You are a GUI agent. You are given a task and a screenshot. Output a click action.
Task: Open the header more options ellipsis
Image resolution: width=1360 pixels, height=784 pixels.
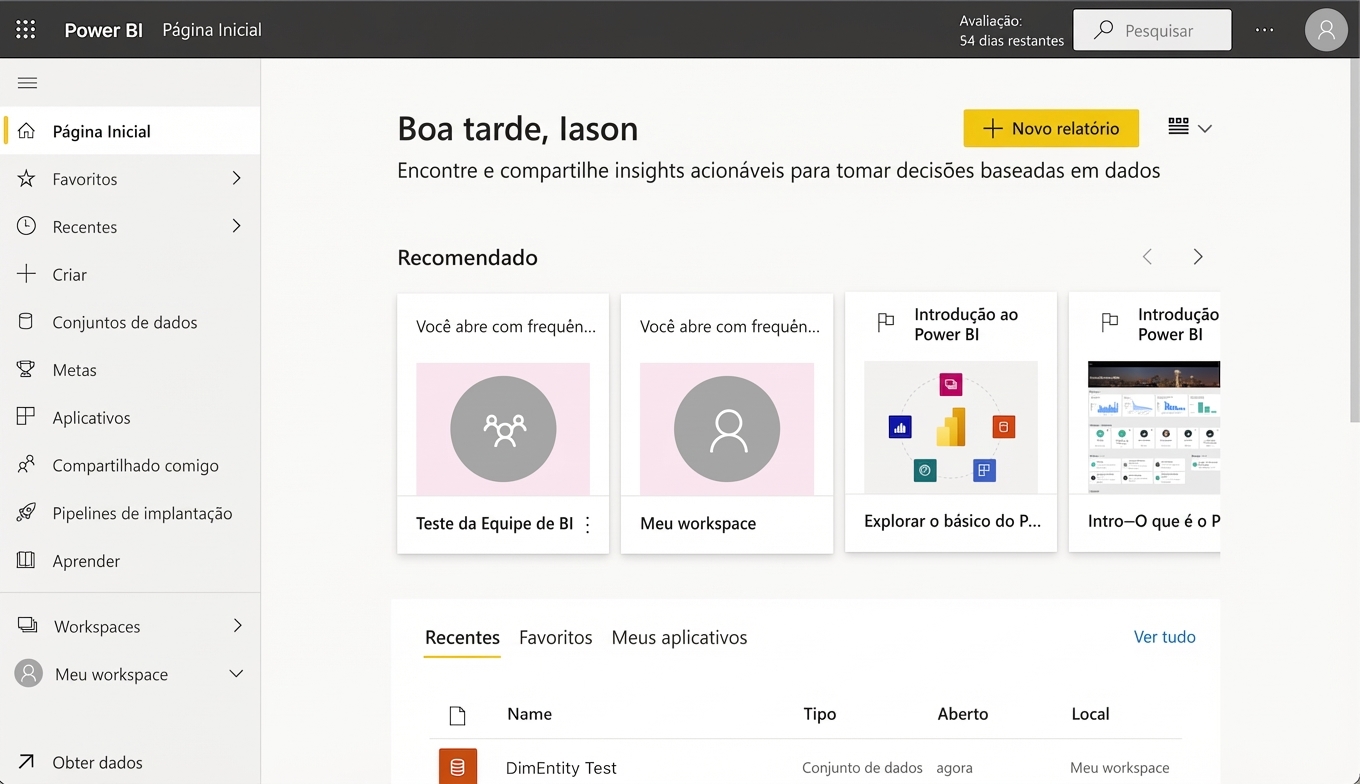click(1265, 30)
